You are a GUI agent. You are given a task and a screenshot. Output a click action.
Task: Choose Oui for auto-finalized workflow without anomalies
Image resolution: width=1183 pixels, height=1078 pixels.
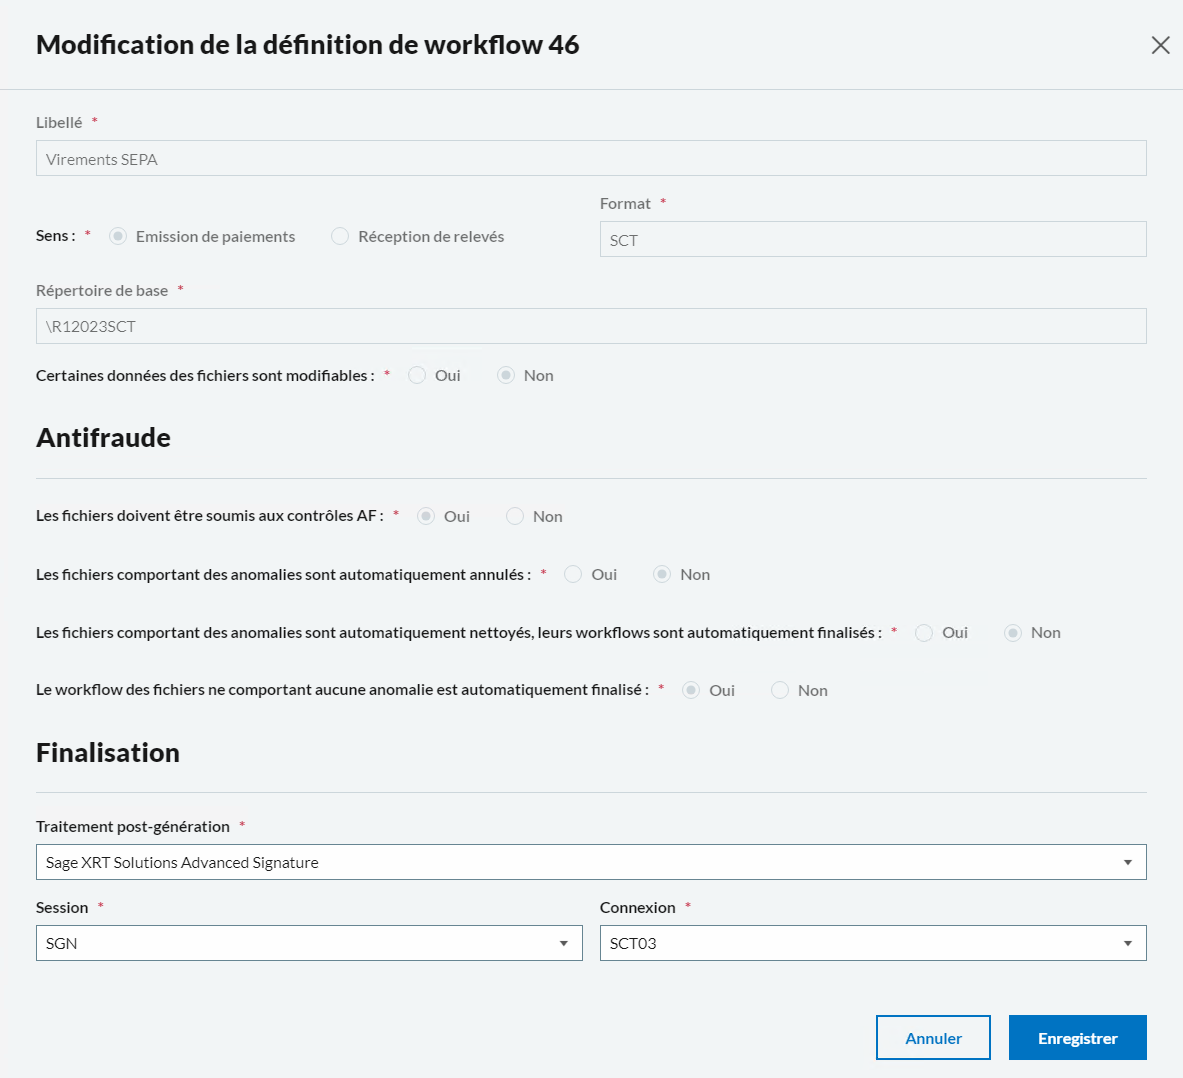(691, 691)
